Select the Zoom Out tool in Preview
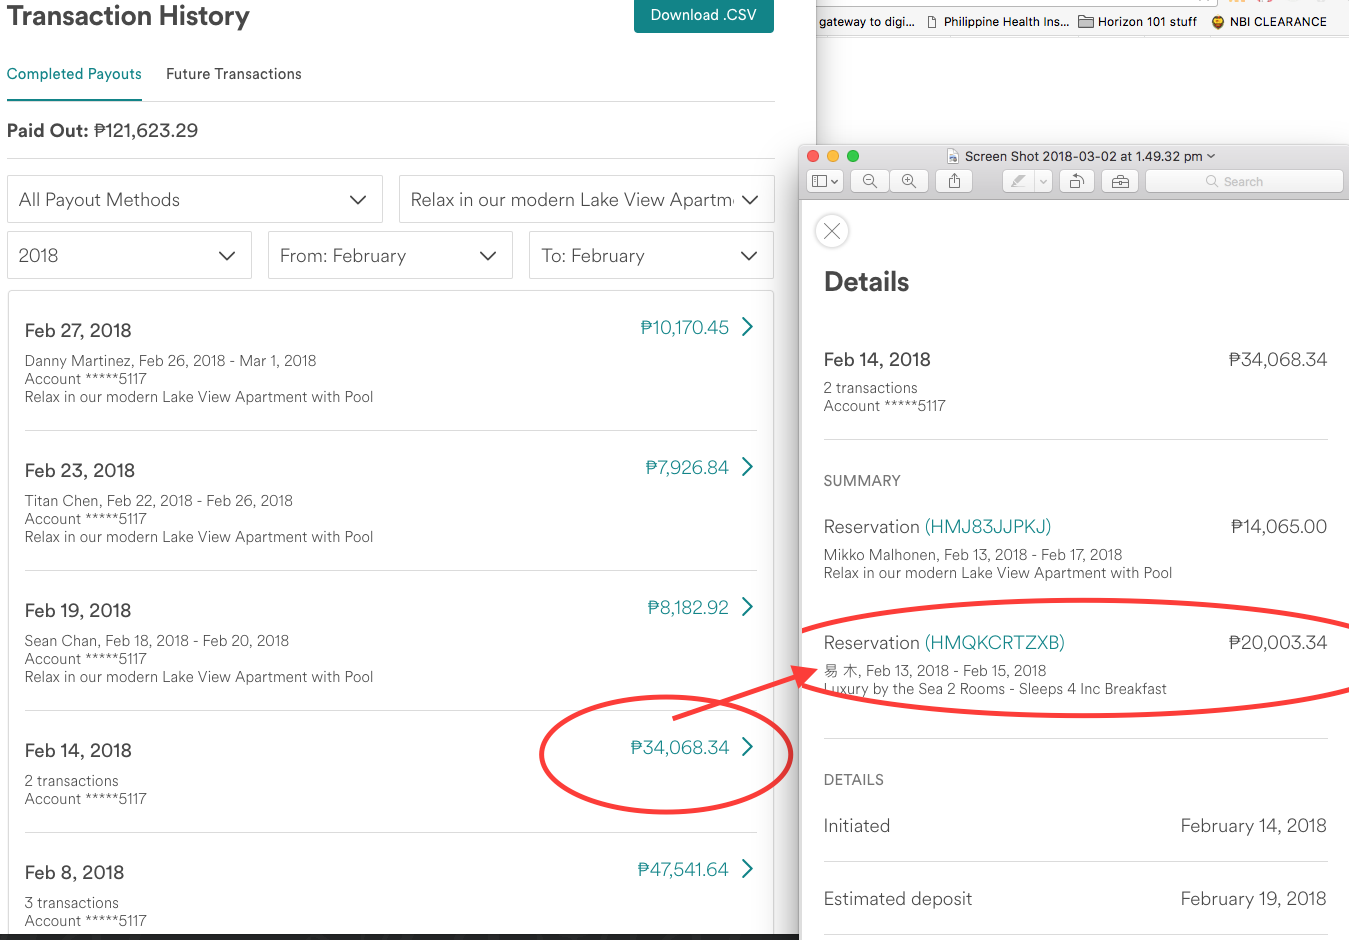 coord(869,181)
